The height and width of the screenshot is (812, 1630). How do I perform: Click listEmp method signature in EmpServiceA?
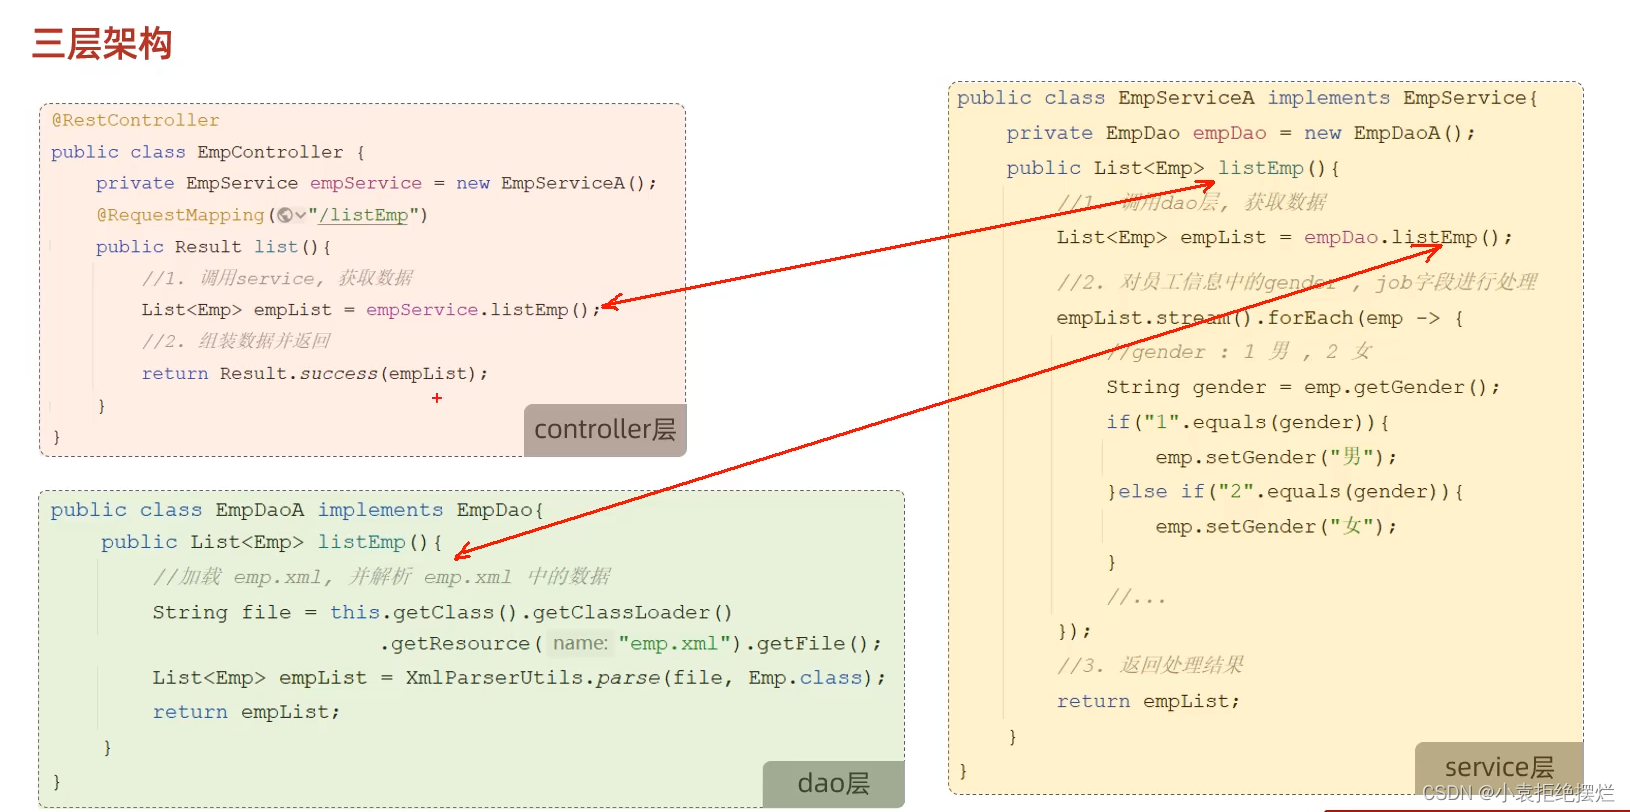pyautogui.click(x=1173, y=168)
